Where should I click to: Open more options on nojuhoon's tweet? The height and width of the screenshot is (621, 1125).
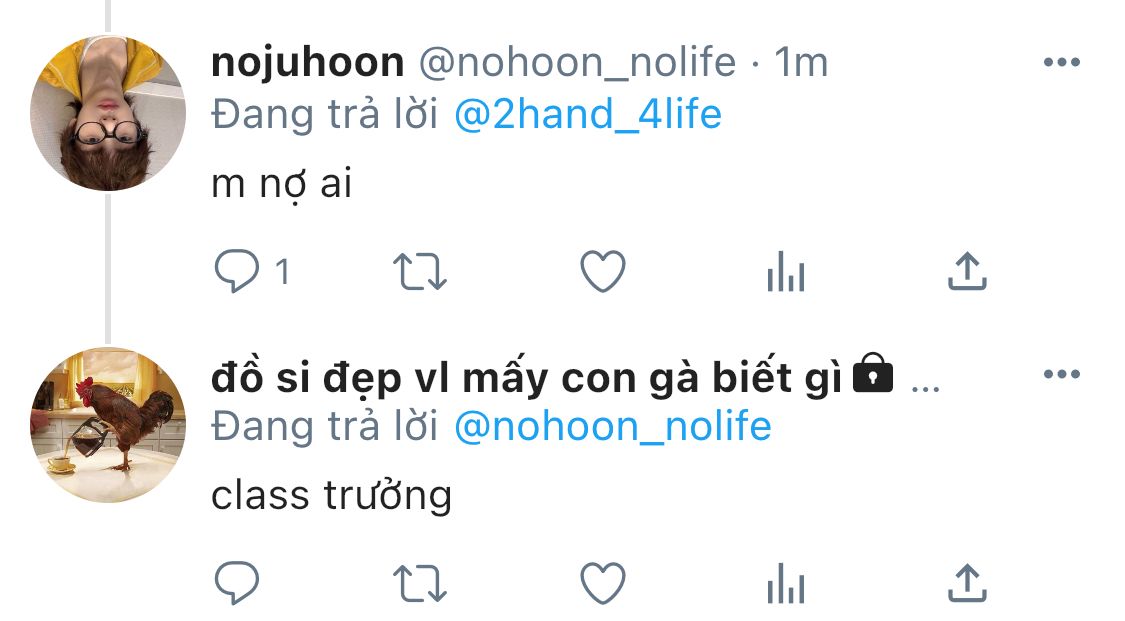tap(1062, 62)
